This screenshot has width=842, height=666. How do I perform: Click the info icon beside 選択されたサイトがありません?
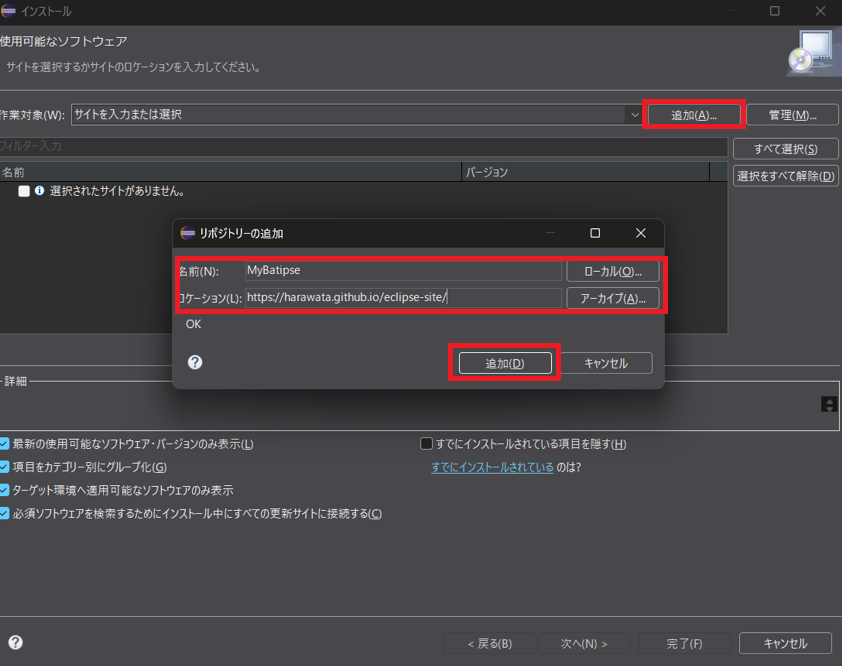[x=40, y=191]
